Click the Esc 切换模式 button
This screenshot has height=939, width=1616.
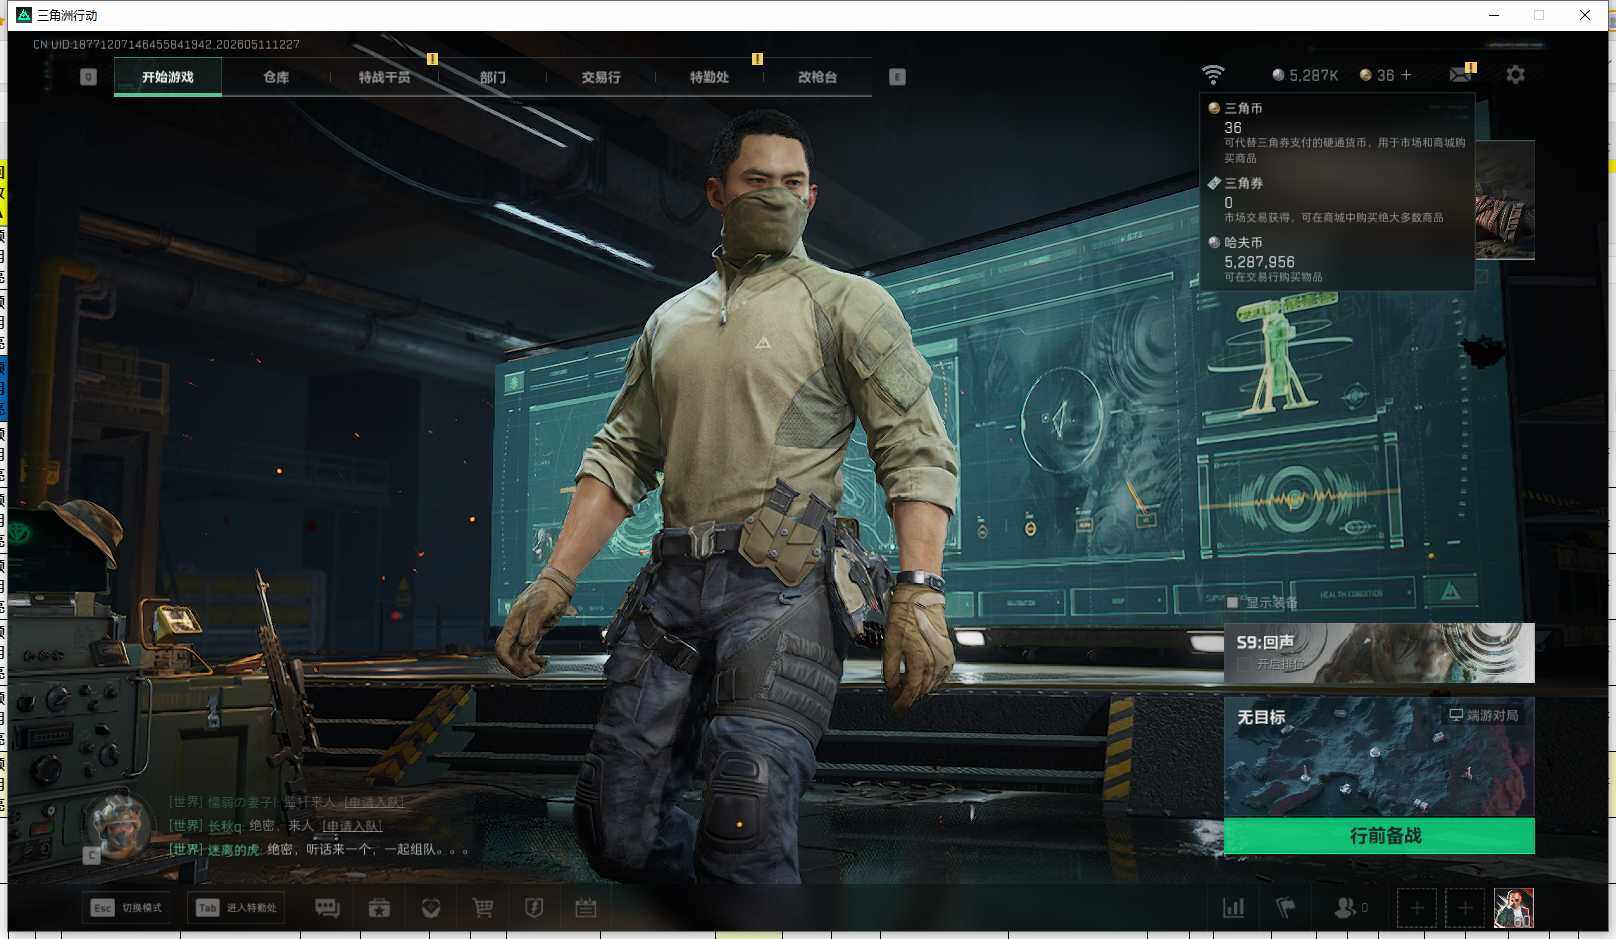coord(127,908)
